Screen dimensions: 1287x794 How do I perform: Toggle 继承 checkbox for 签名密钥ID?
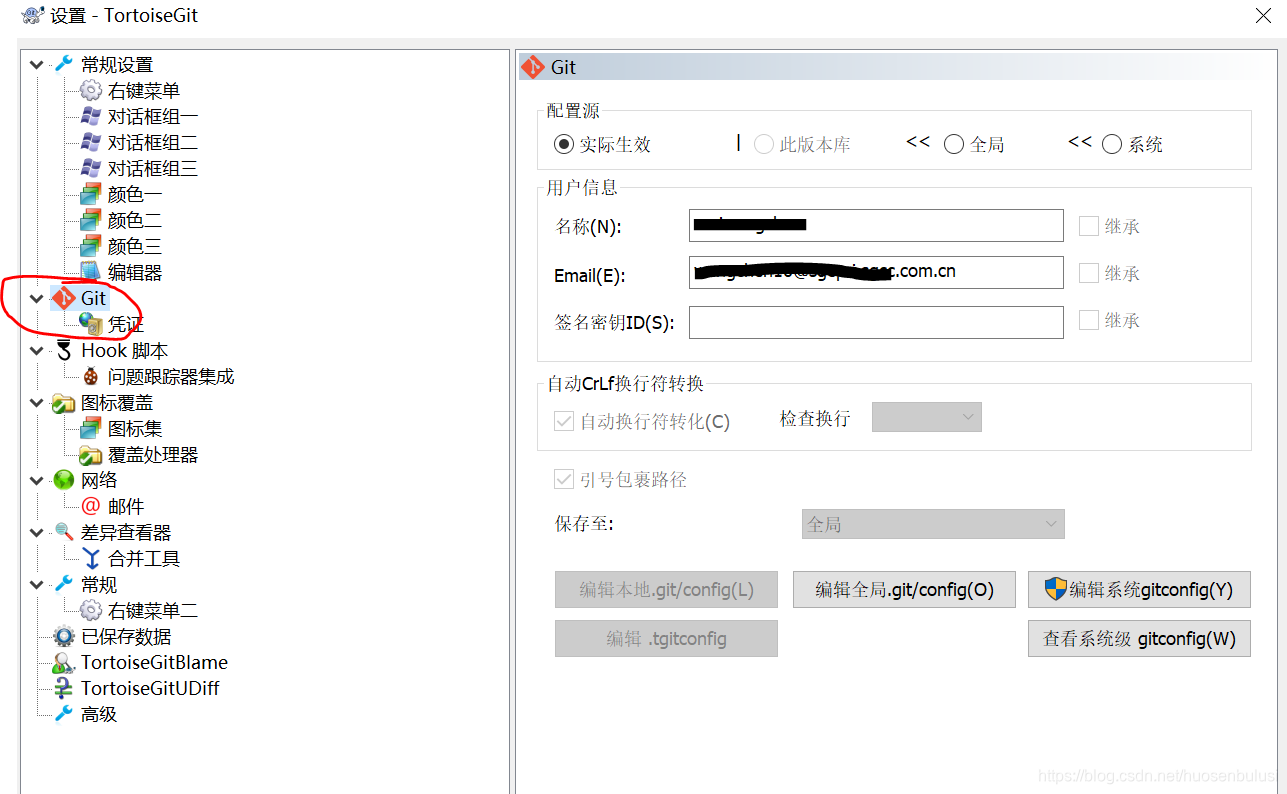pyautogui.click(x=1089, y=321)
